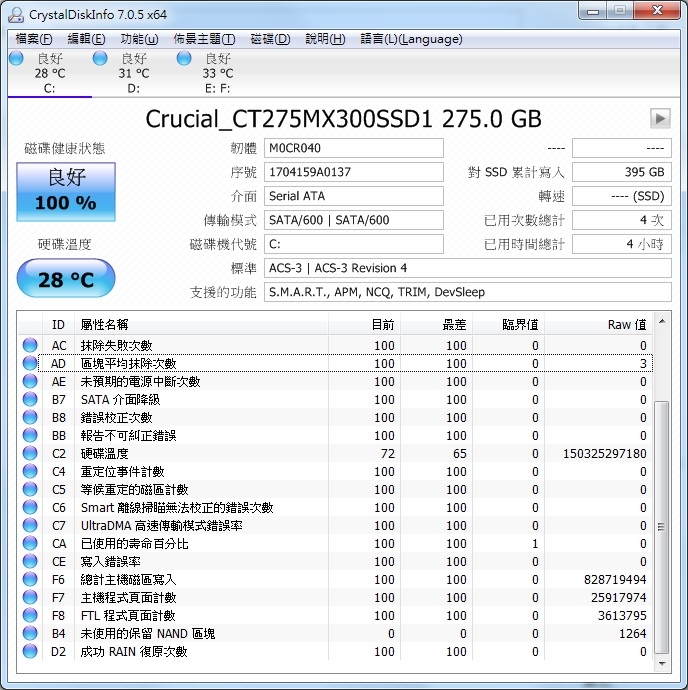Click status circle of attribute BB row
This screenshot has height=690, width=688.
30,435
